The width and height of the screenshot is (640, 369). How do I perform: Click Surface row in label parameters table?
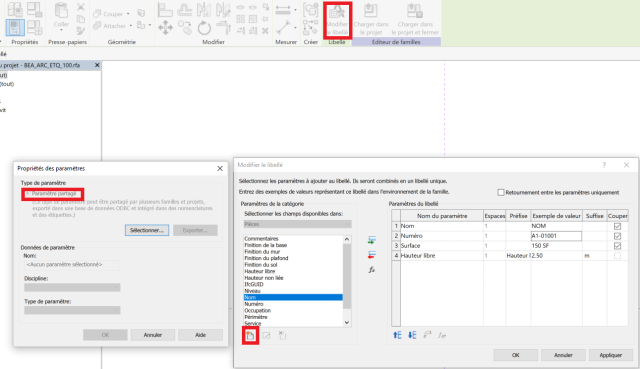(510, 246)
